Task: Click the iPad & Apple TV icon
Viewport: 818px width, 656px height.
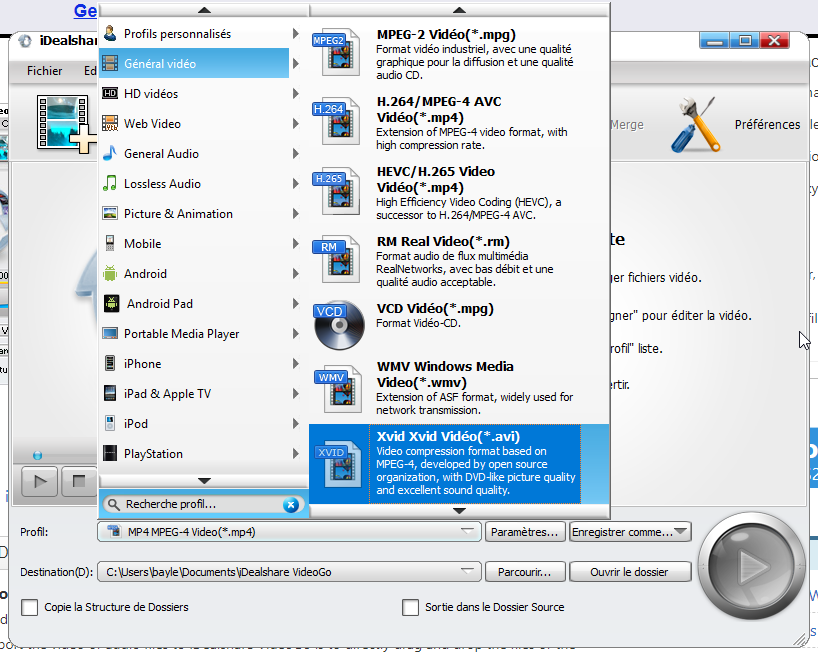Action: pyautogui.click(x=110, y=393)
